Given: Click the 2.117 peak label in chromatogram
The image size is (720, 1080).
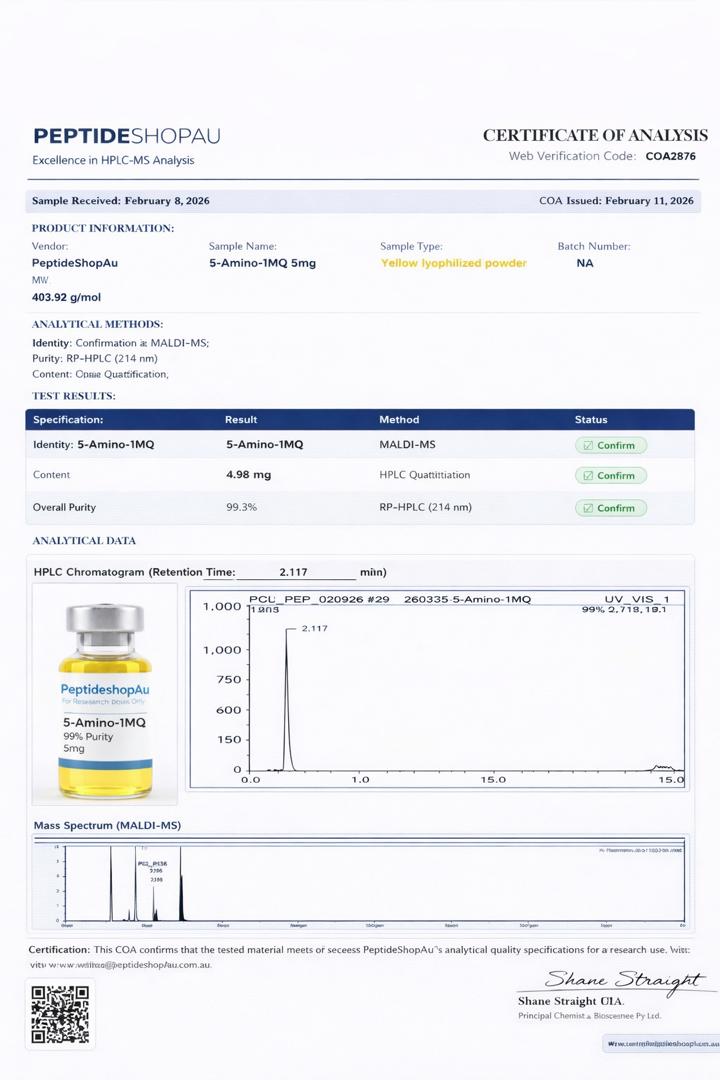Looking at the screenshot, I should tap(315, 628).
